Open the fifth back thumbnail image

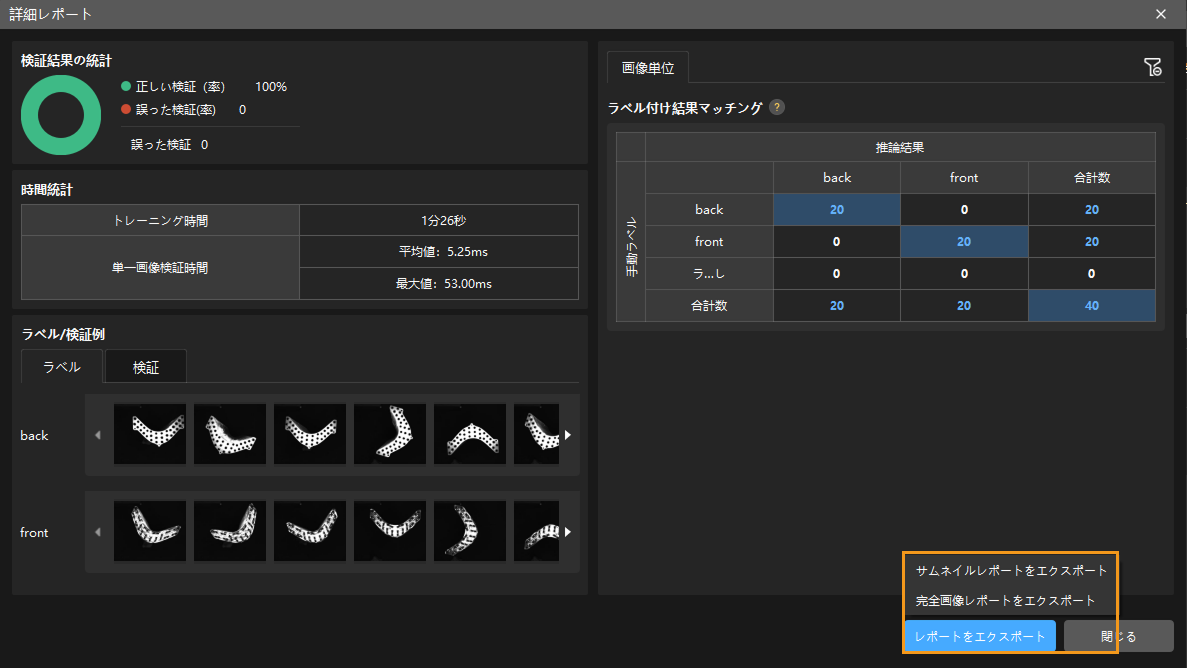[x=469, y=434]
